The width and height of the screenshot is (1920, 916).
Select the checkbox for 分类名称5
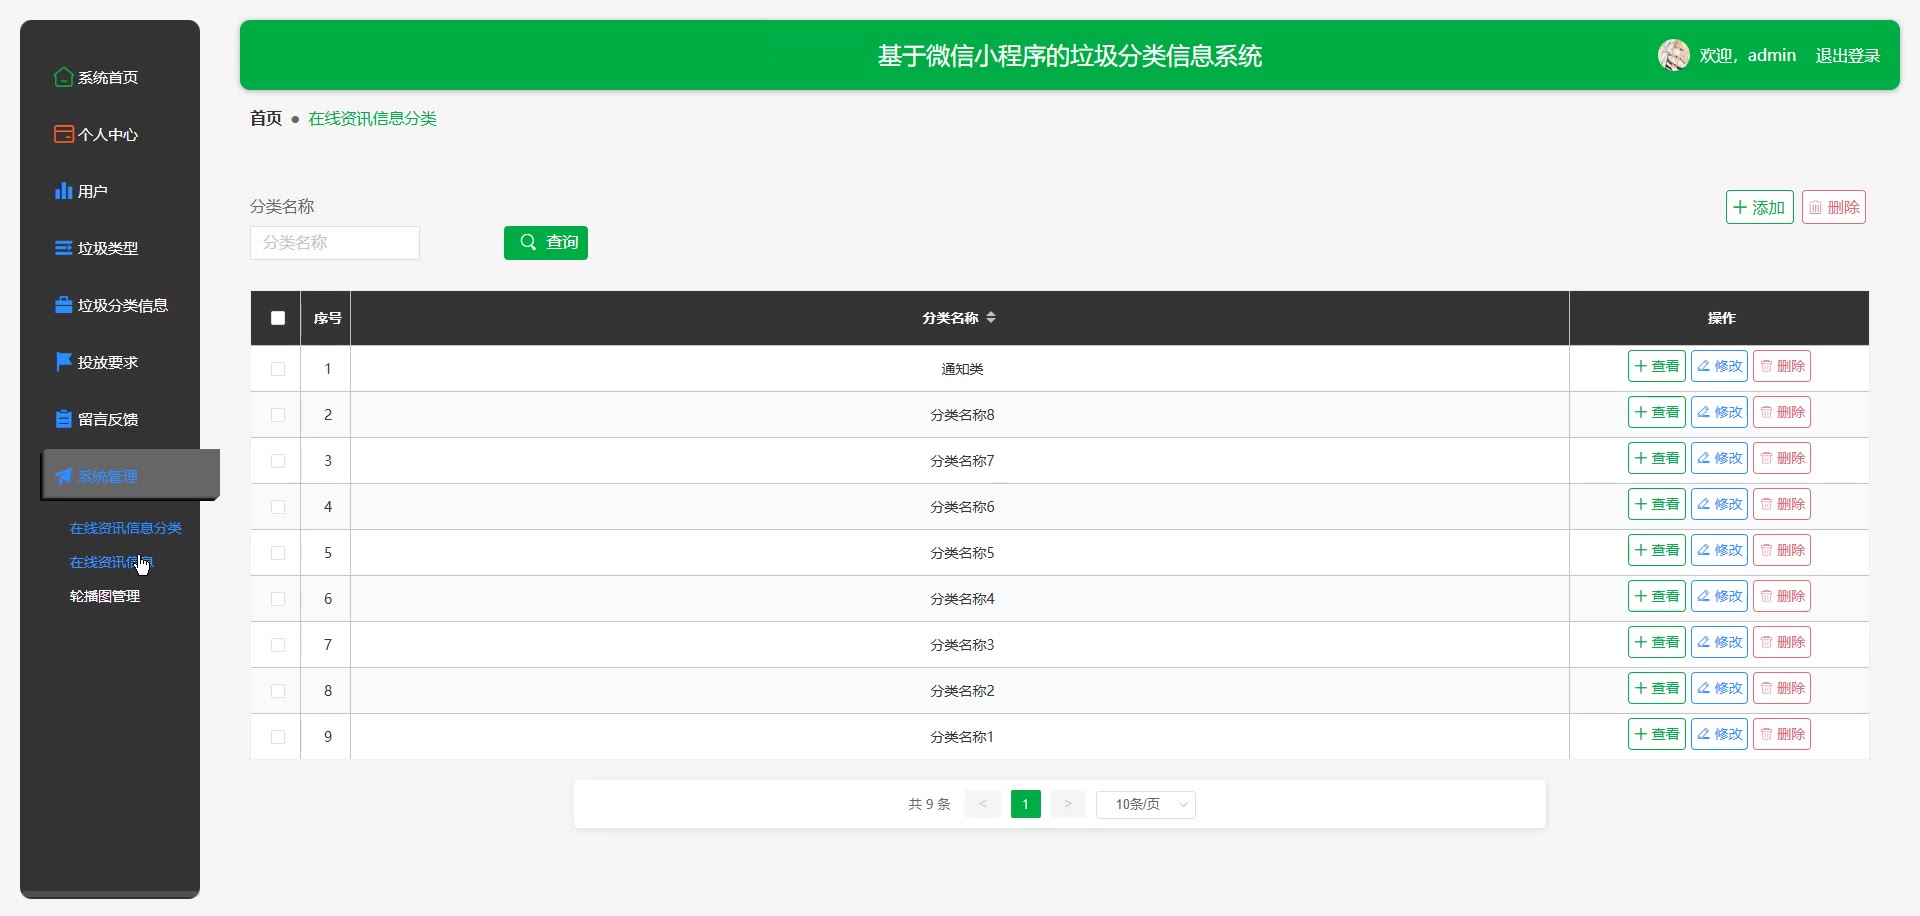pyautogui.click(x=278, y=553)
